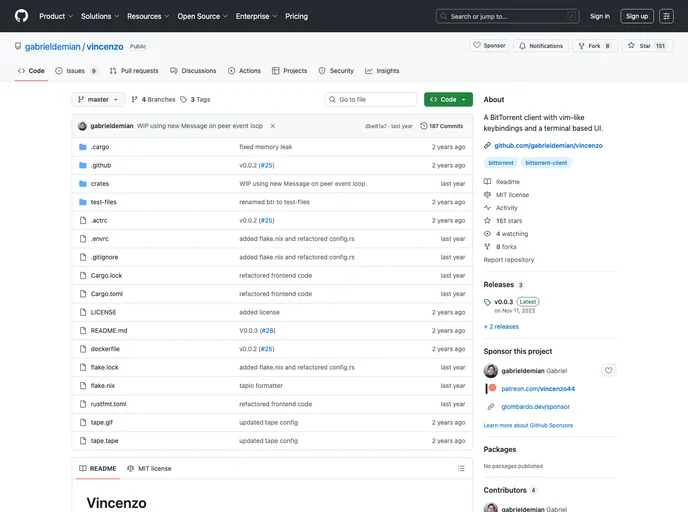Click the Patreon logo icon

coord(491,388)
